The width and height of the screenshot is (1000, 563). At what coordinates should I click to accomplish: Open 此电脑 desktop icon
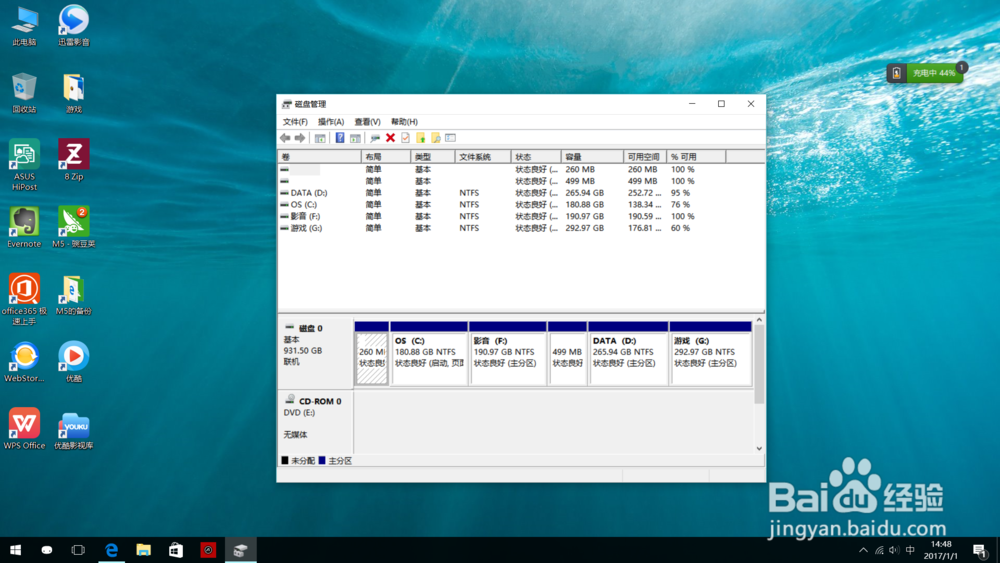pyautogui.click(x=24, y=27)
